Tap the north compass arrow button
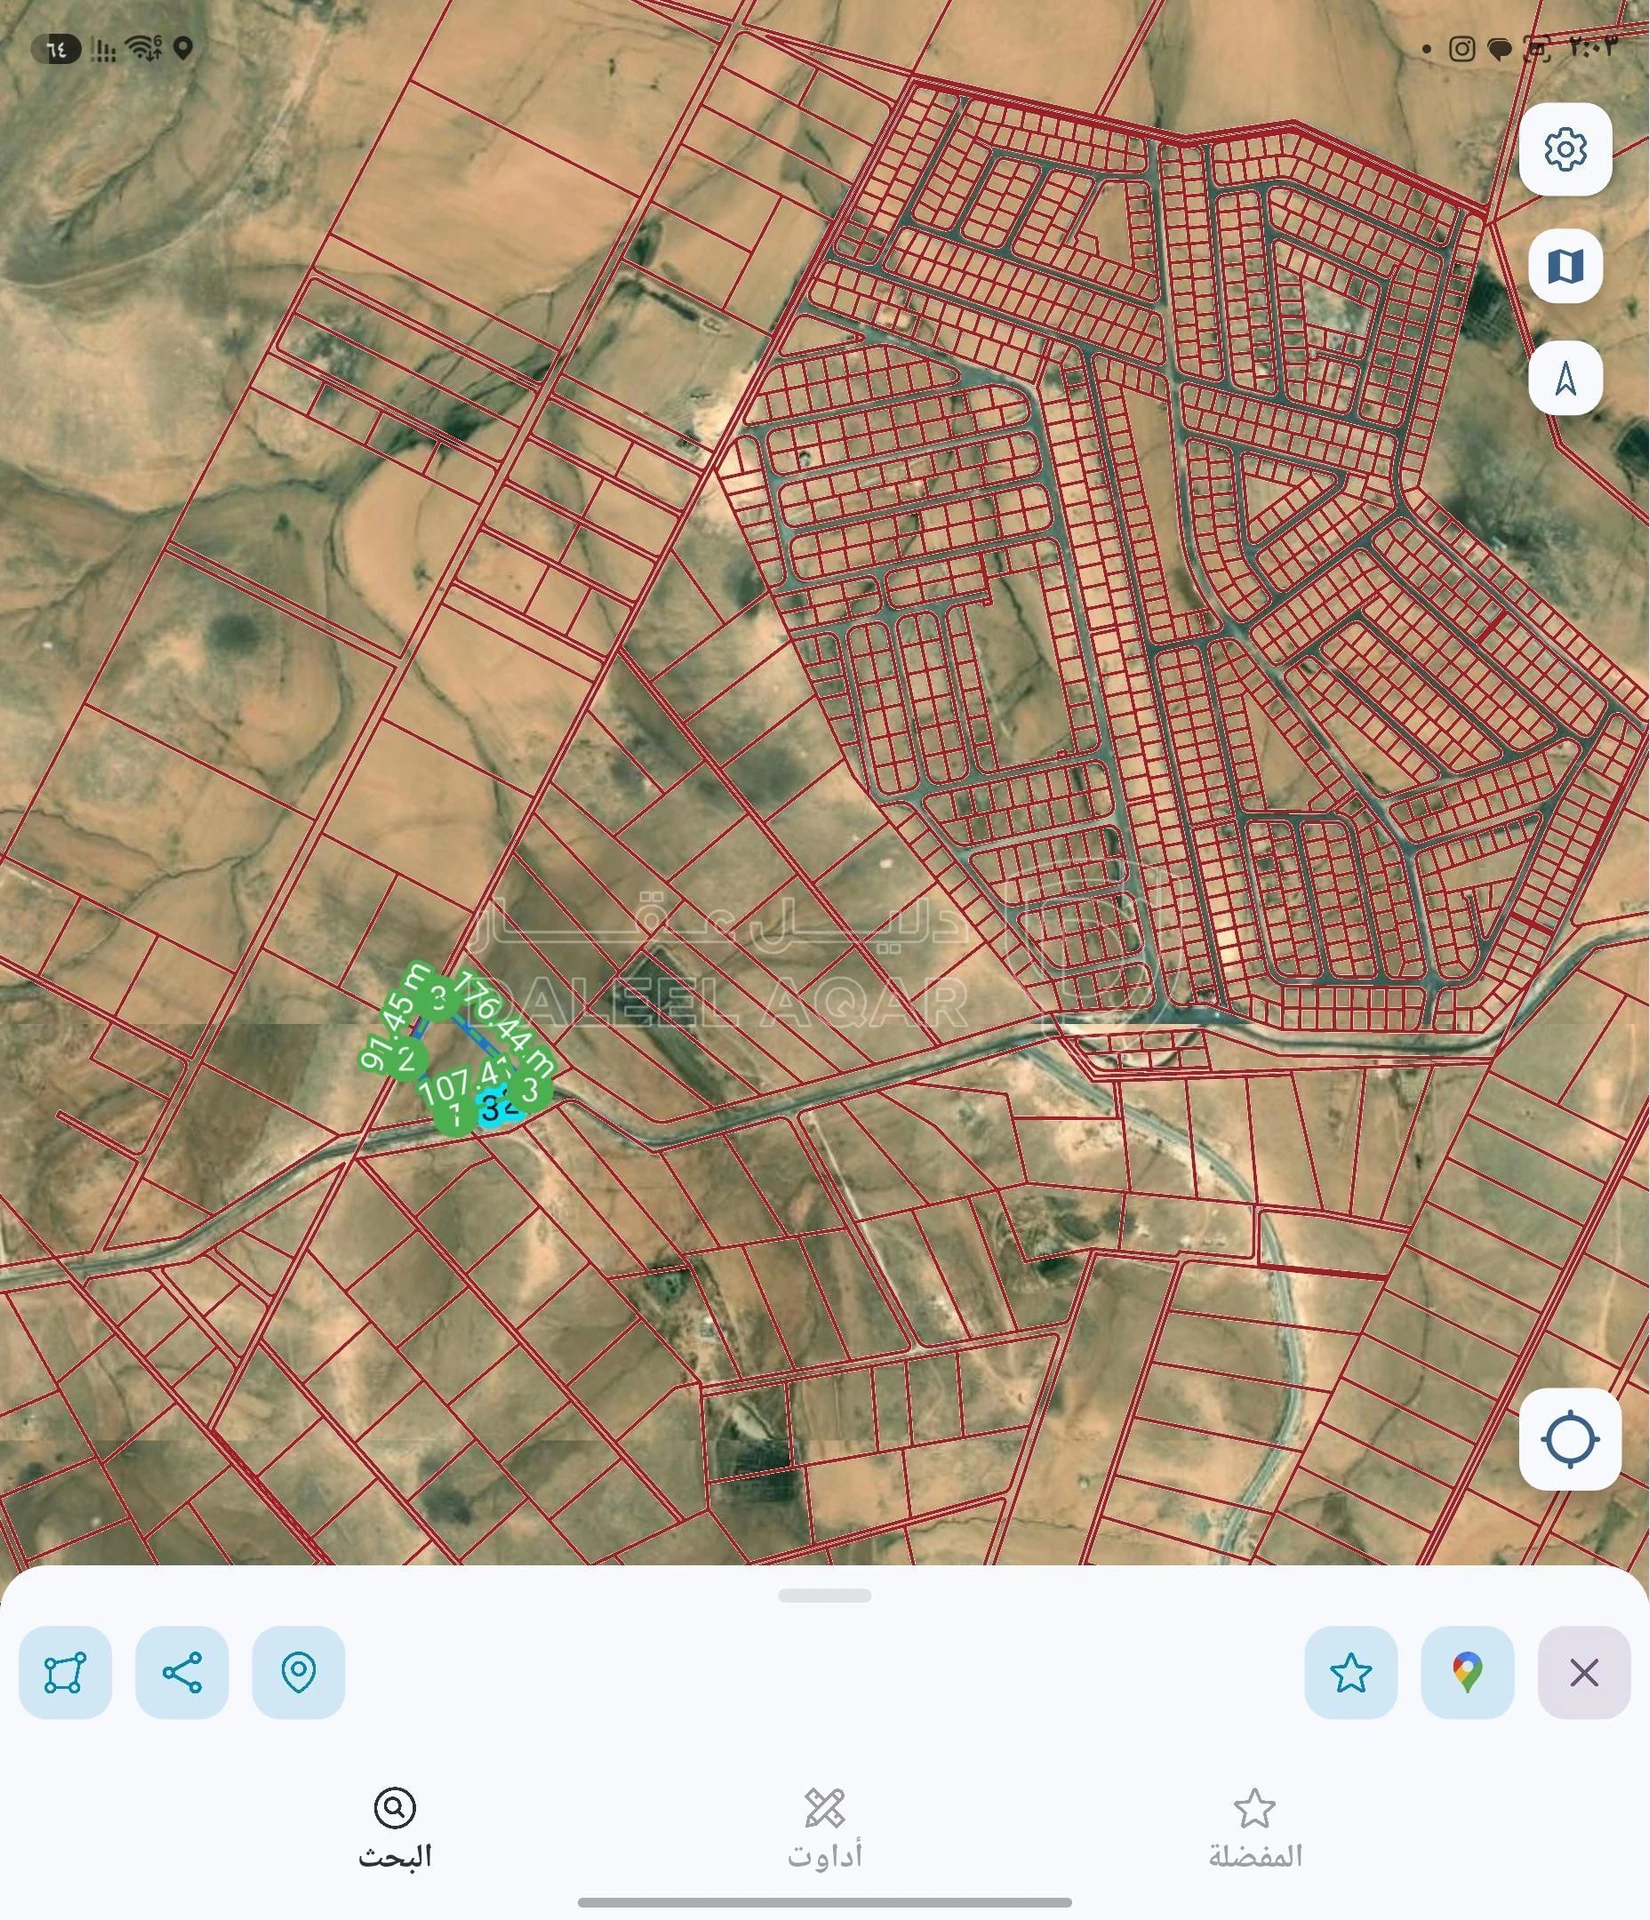 (x=1565, y=378)
